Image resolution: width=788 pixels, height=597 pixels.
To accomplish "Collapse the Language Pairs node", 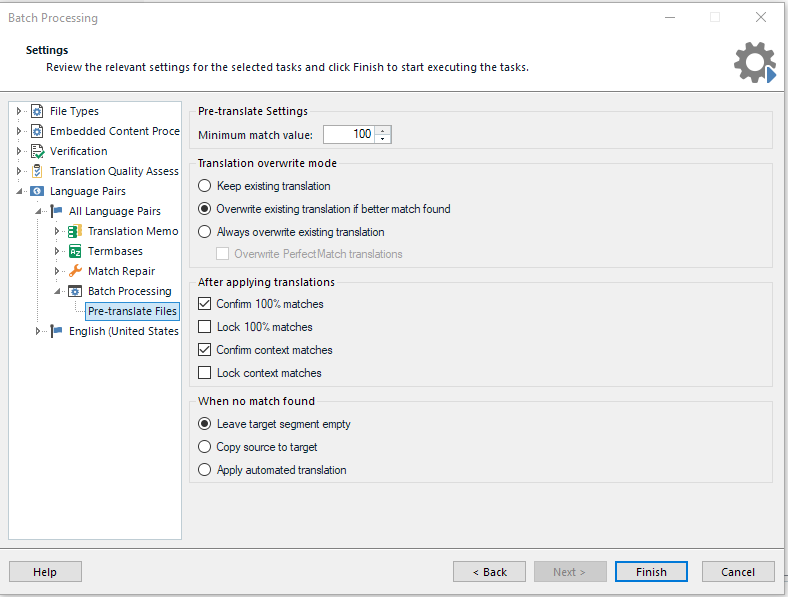I will pyautogui.click(x=19, y=191).
